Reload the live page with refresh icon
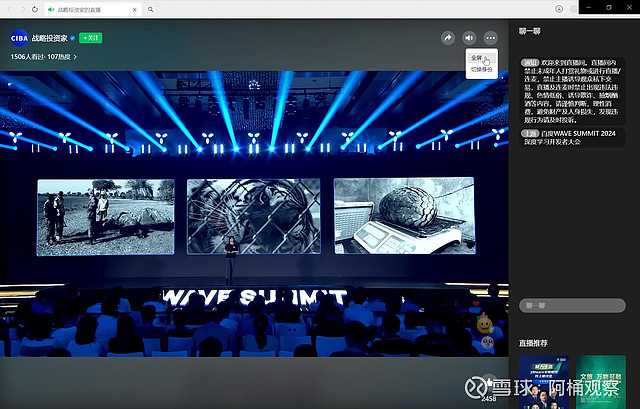 click(x=35, y=9)
